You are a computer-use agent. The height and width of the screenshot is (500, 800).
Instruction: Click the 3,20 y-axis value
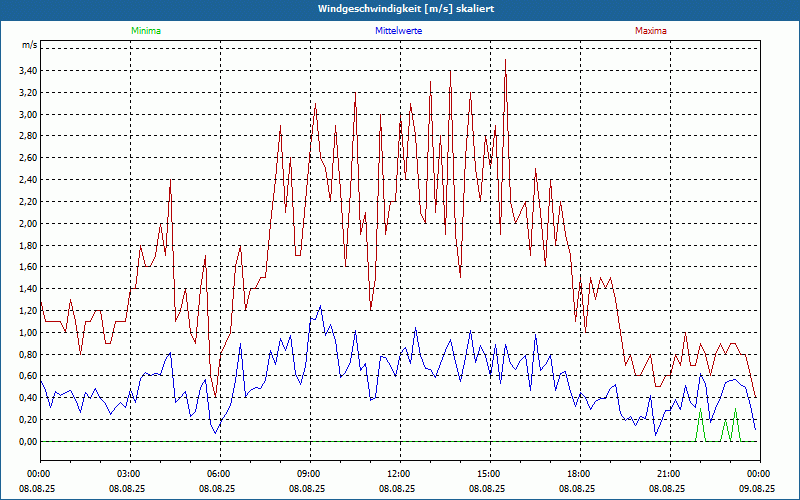click(x=28, y=93)
